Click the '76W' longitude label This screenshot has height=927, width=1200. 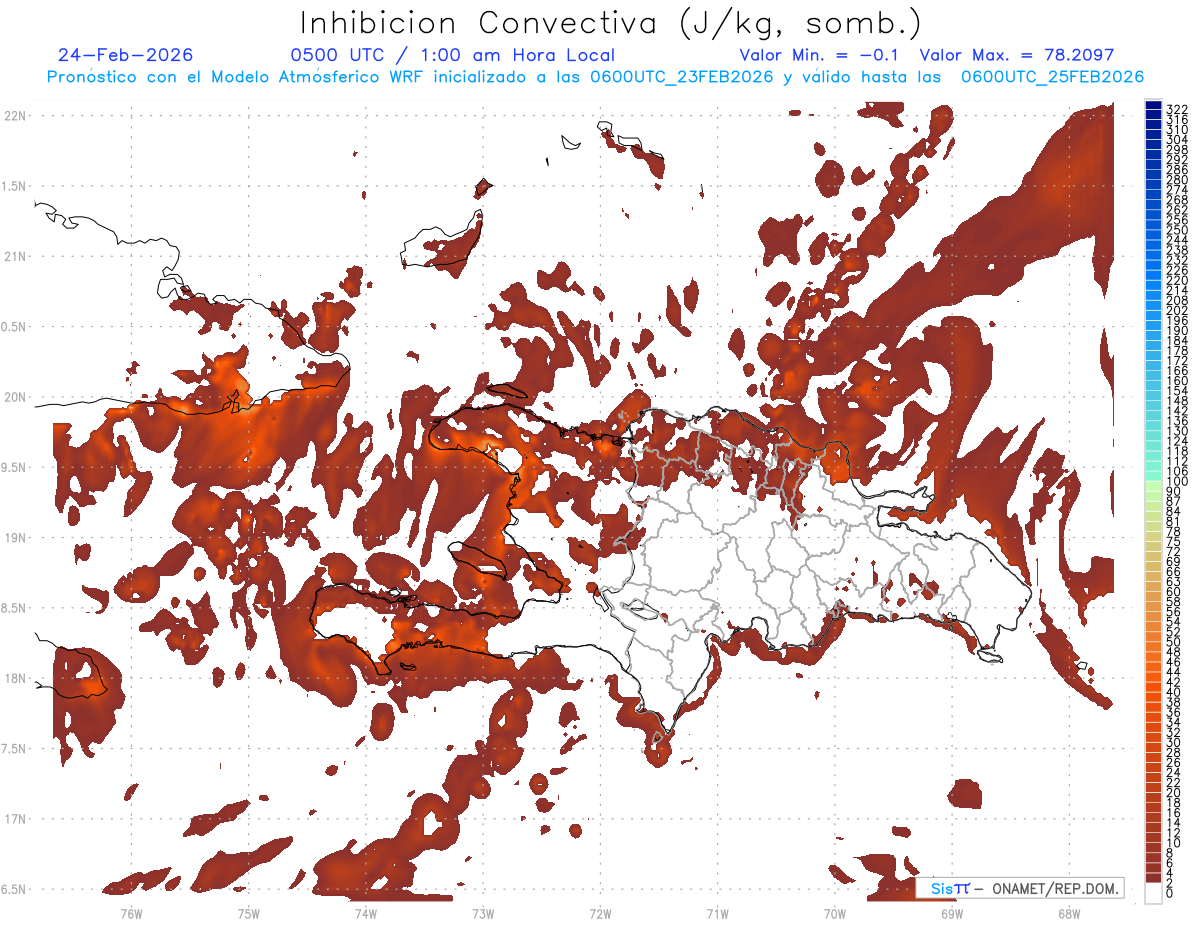pos(131,913)
